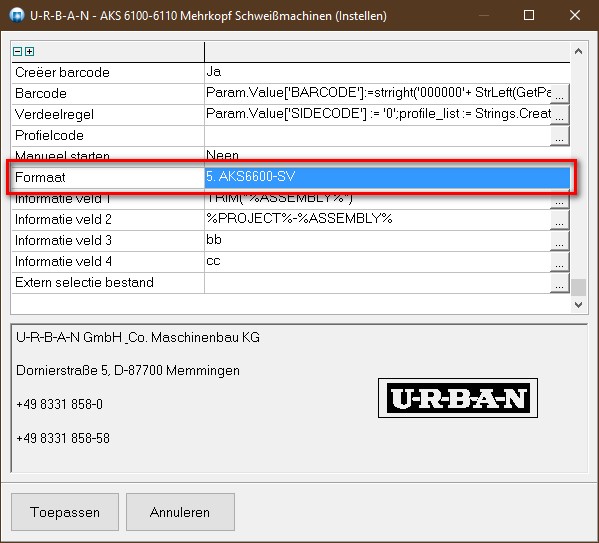Select the Informatie veld 3 label
Viewport: 599px width, 543px height.
tap(63, 241)
